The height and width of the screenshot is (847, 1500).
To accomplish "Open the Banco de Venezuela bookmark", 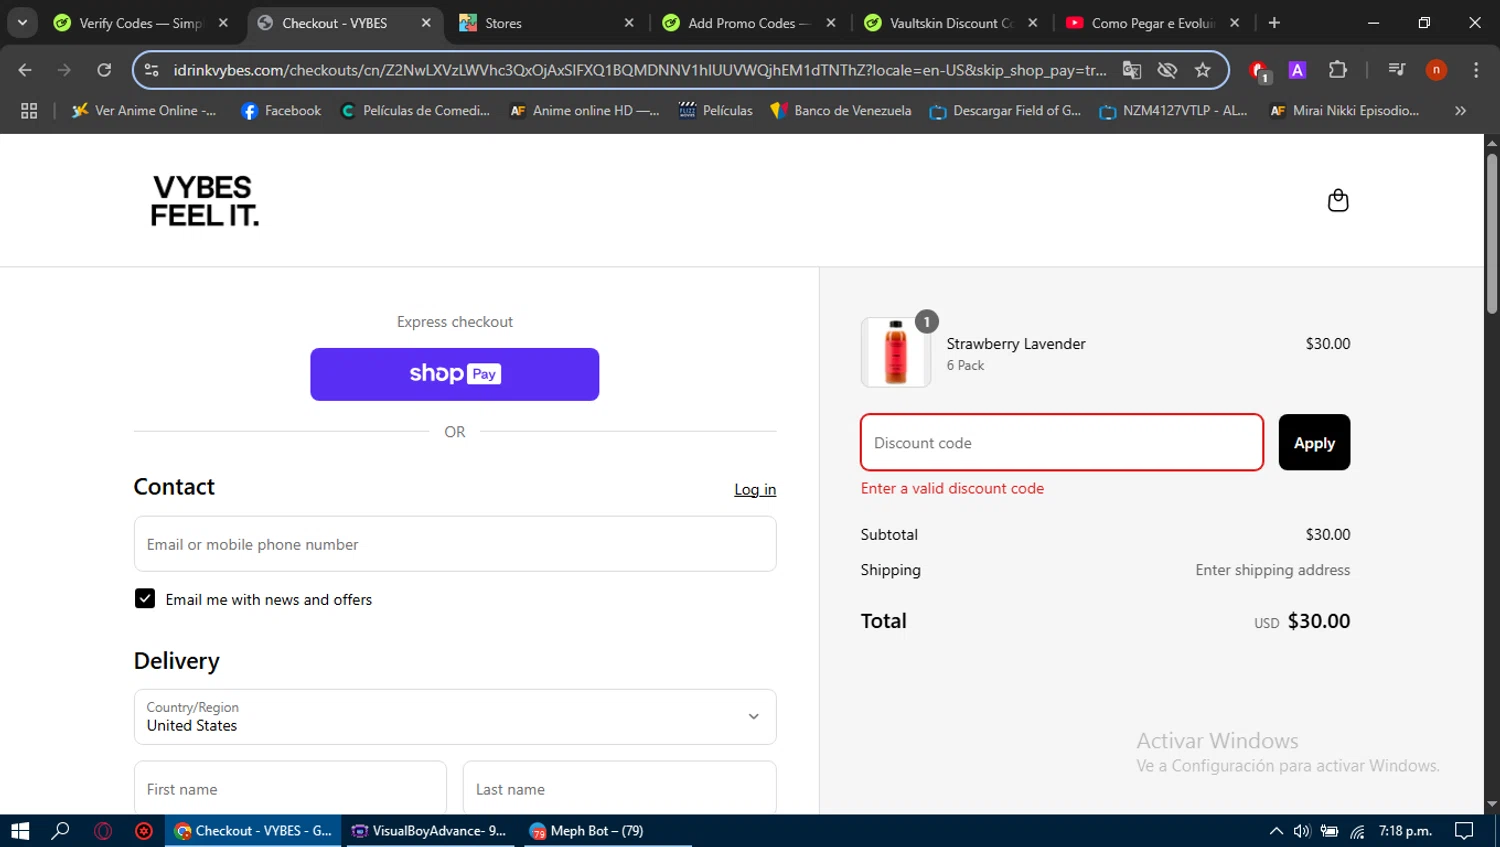I will (x=841, y=111).
